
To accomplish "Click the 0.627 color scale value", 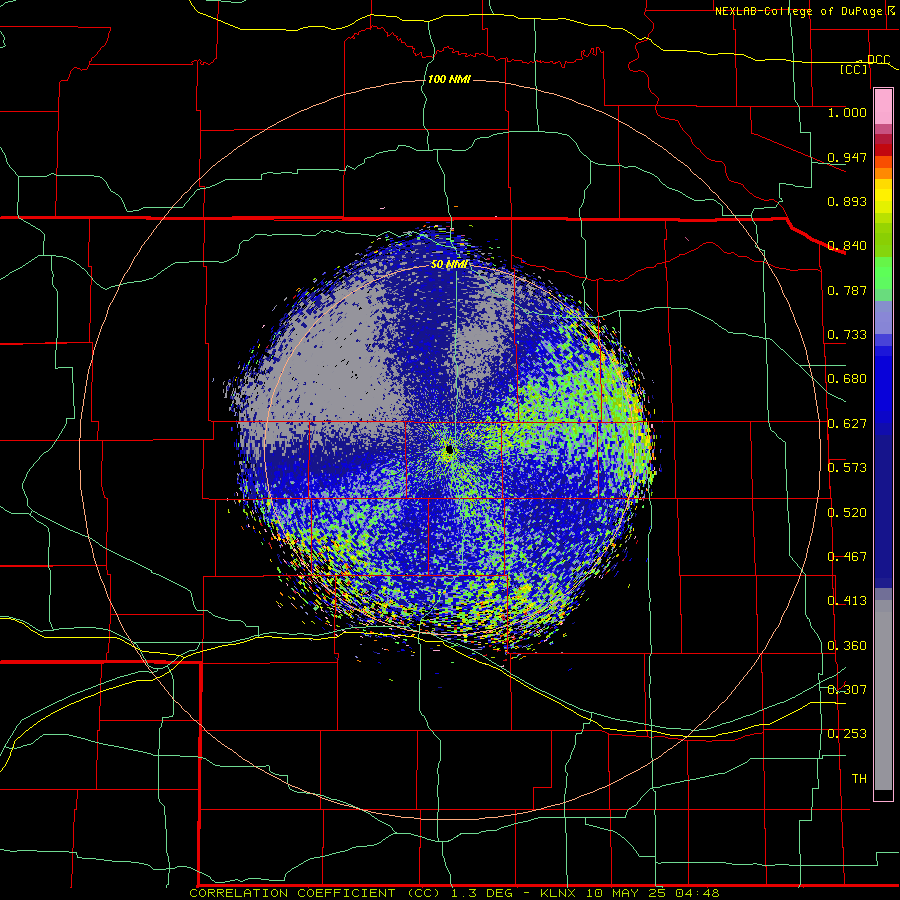I will pyautogui.click(x=847, y=424).
